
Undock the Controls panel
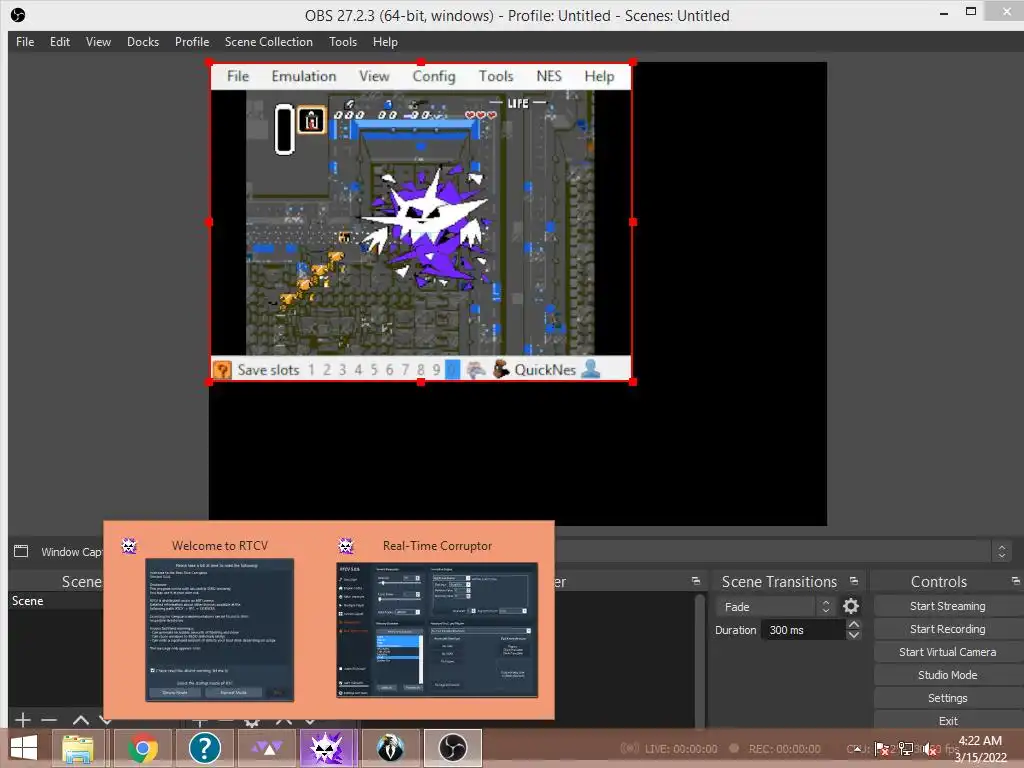1015,581
